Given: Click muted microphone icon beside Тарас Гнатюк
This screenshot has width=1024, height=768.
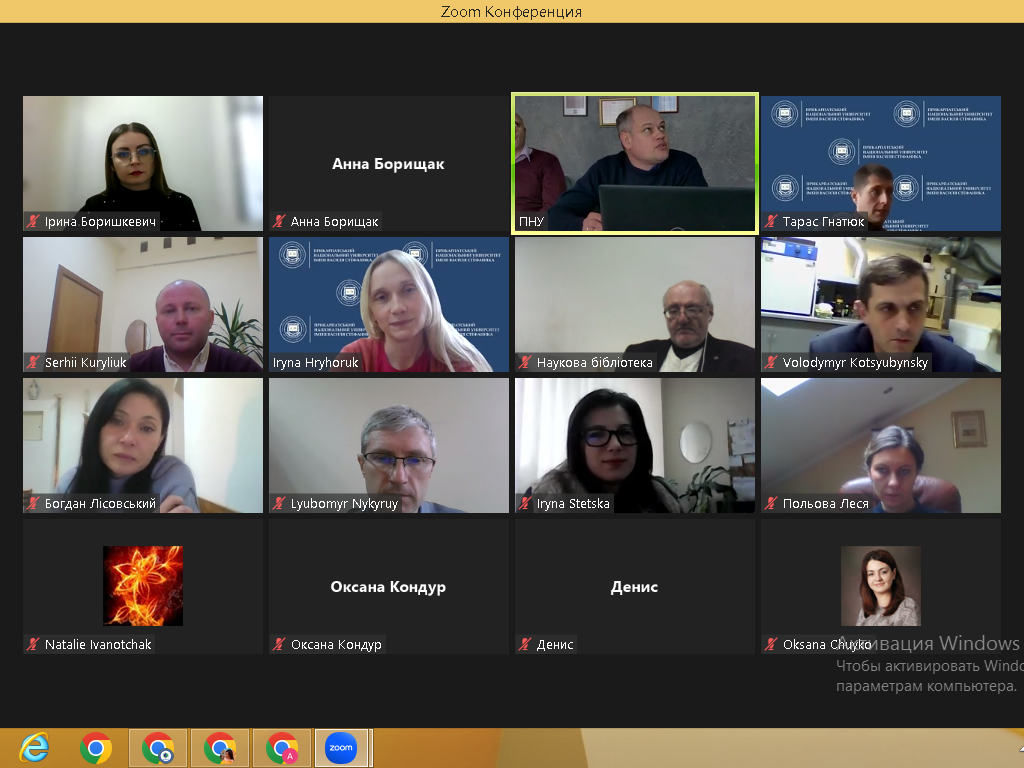Looking at the screenshot, I should point(770,222).
